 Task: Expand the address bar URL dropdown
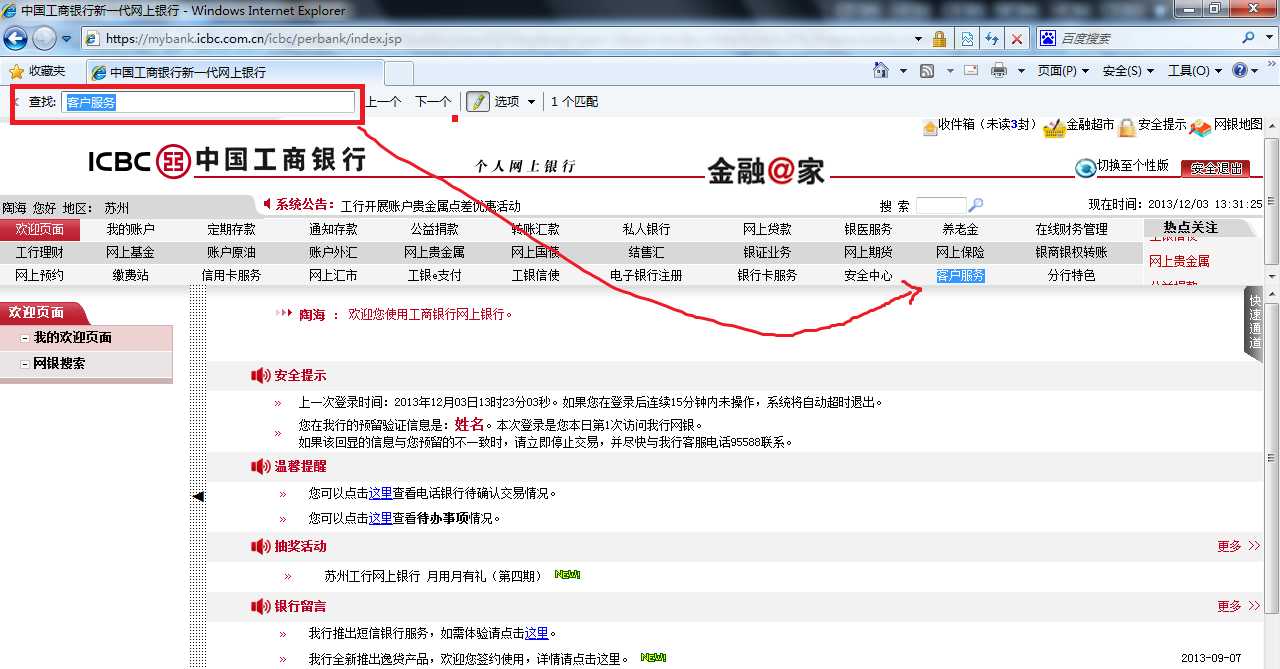pos(918,39)
